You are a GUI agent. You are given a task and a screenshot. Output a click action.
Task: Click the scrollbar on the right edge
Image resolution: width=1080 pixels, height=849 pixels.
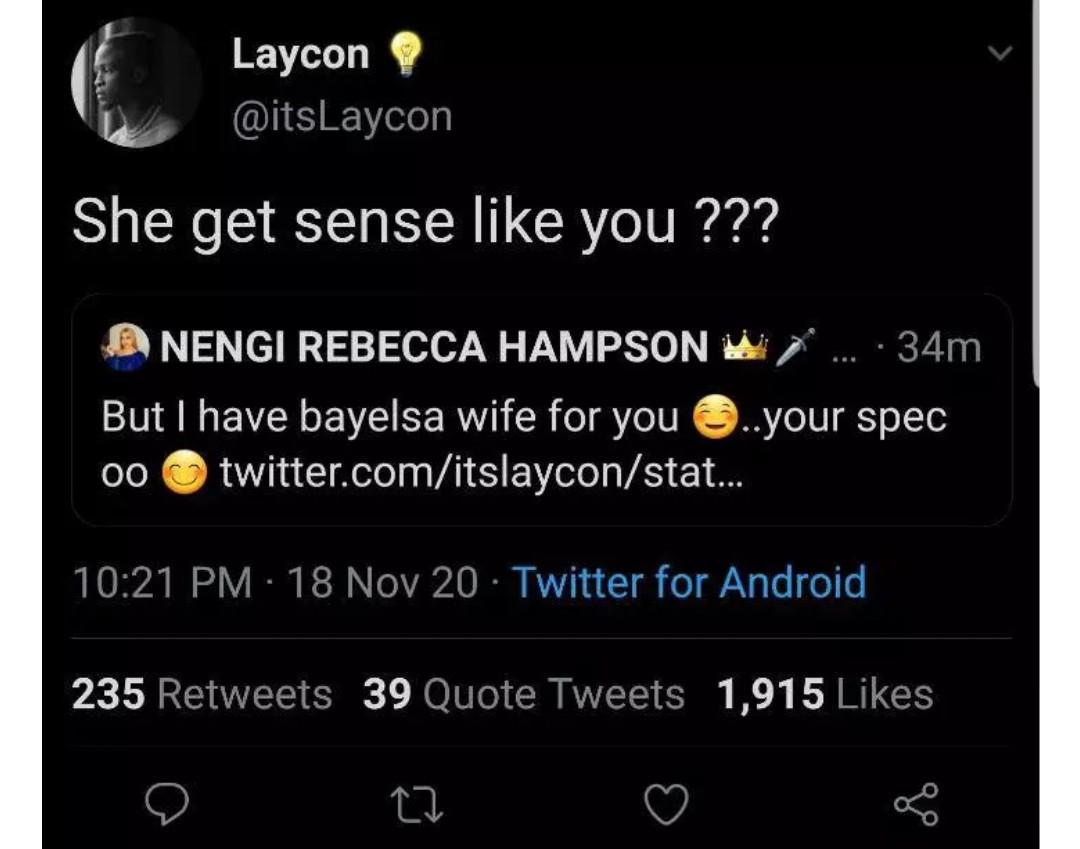(x=1034, y=200)
